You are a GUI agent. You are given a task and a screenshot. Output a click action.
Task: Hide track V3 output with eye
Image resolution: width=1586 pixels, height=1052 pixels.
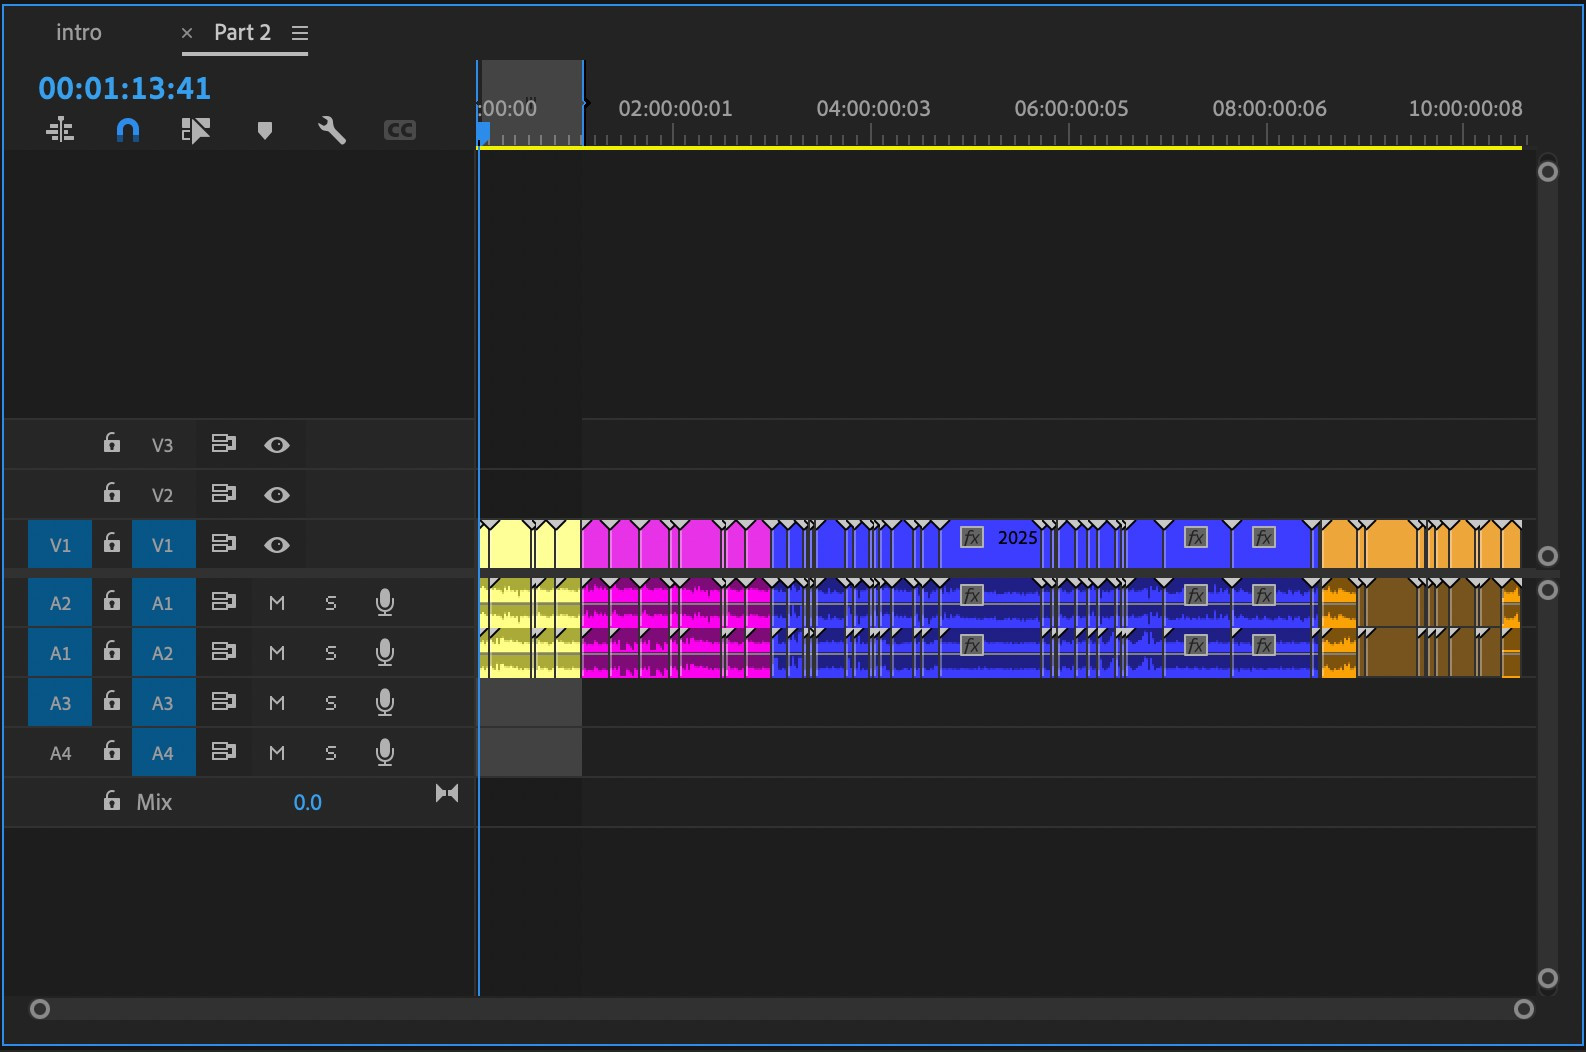[277, 445]
